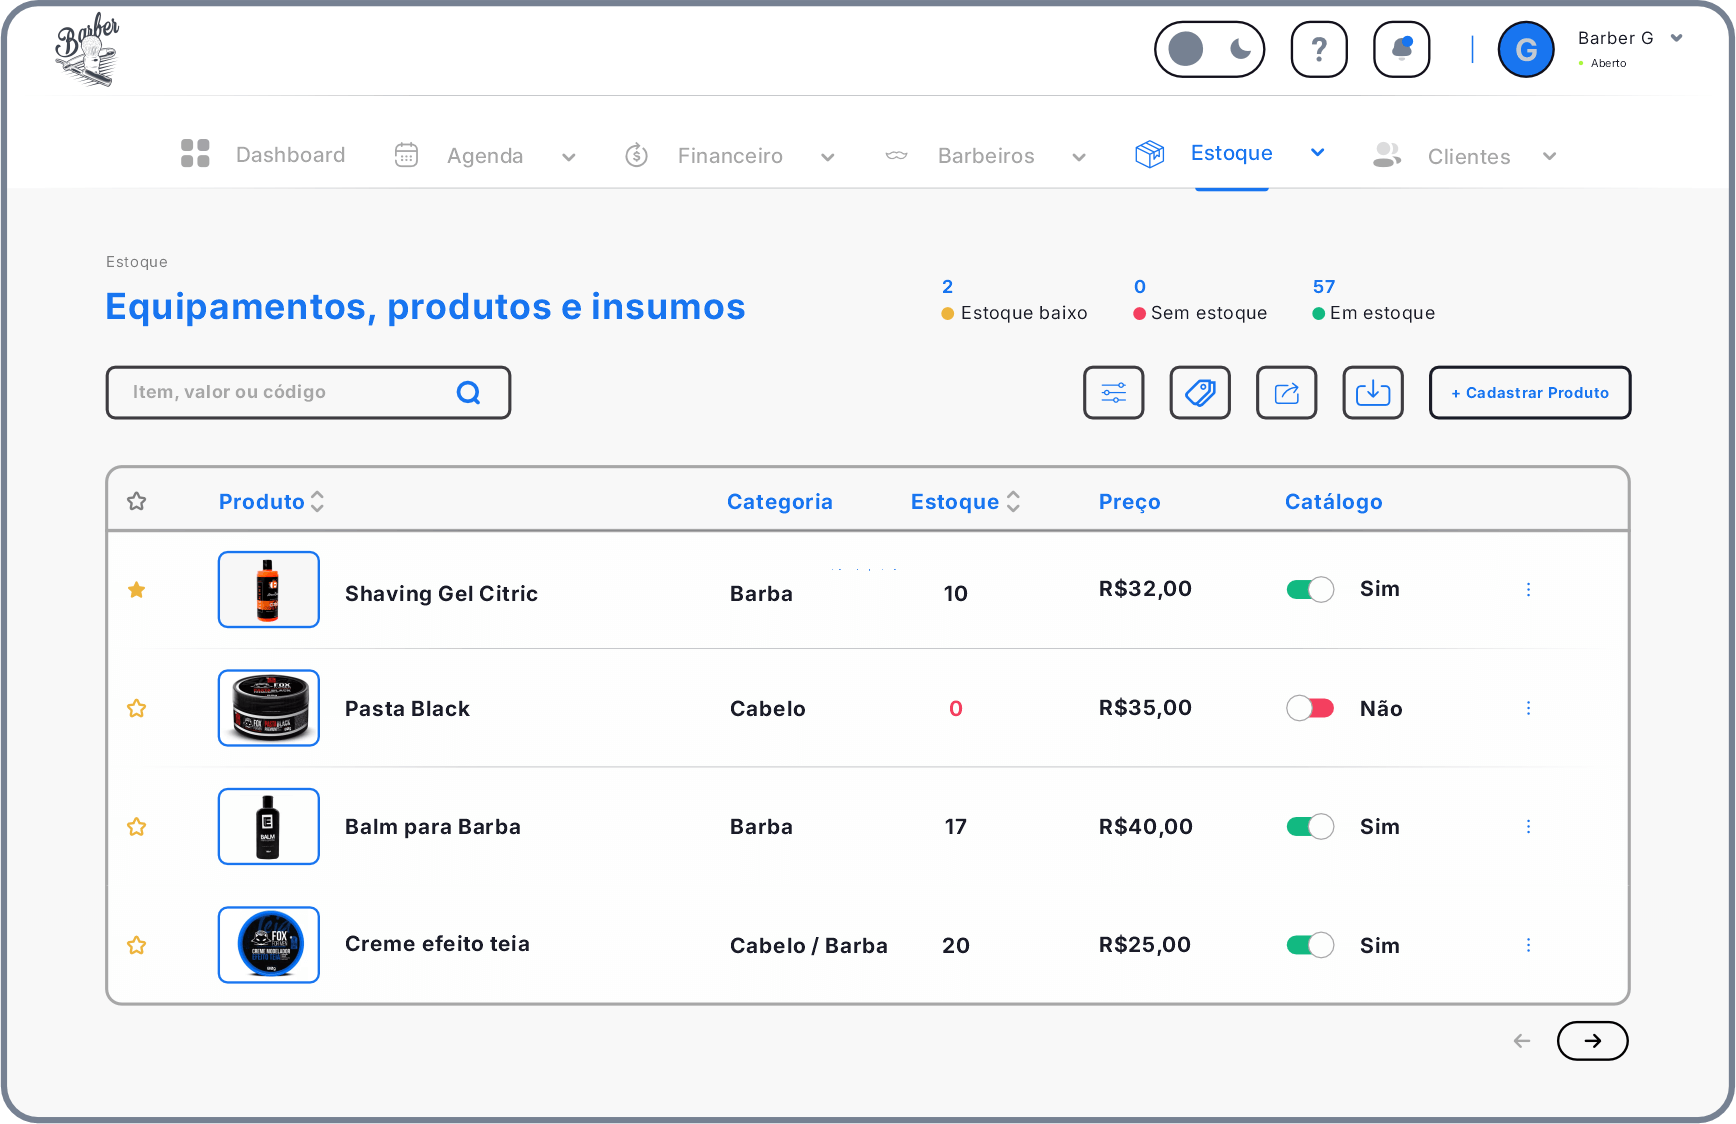Open the notifications bell
Viewport: 1736px width, 1124px height.
pyautogui.click(x=1401, y=49)
